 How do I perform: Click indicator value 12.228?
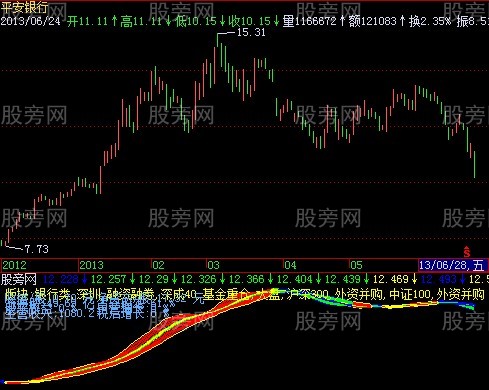click(x=61, y=279)
